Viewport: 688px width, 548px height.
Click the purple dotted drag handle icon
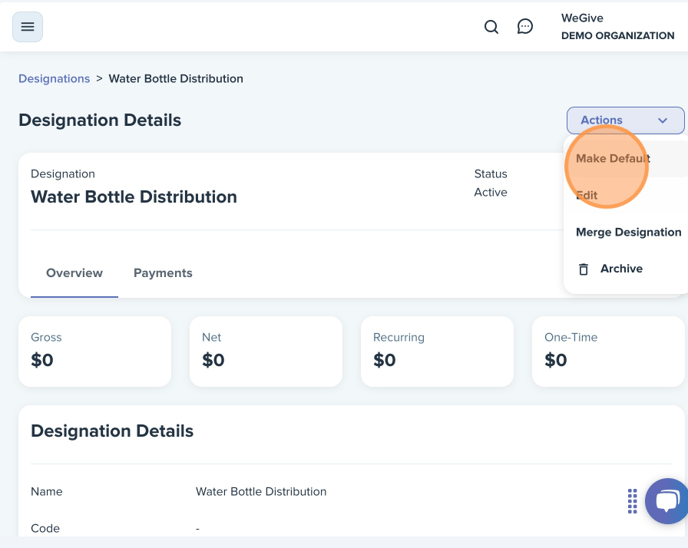pyautogui.click(x=632, y=501)
